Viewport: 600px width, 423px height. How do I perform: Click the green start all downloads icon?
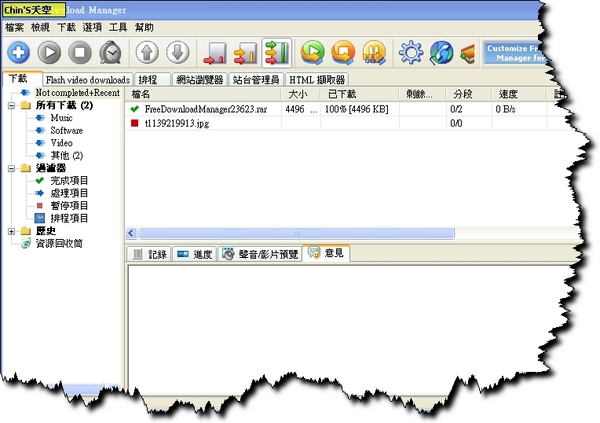(313, 52)
